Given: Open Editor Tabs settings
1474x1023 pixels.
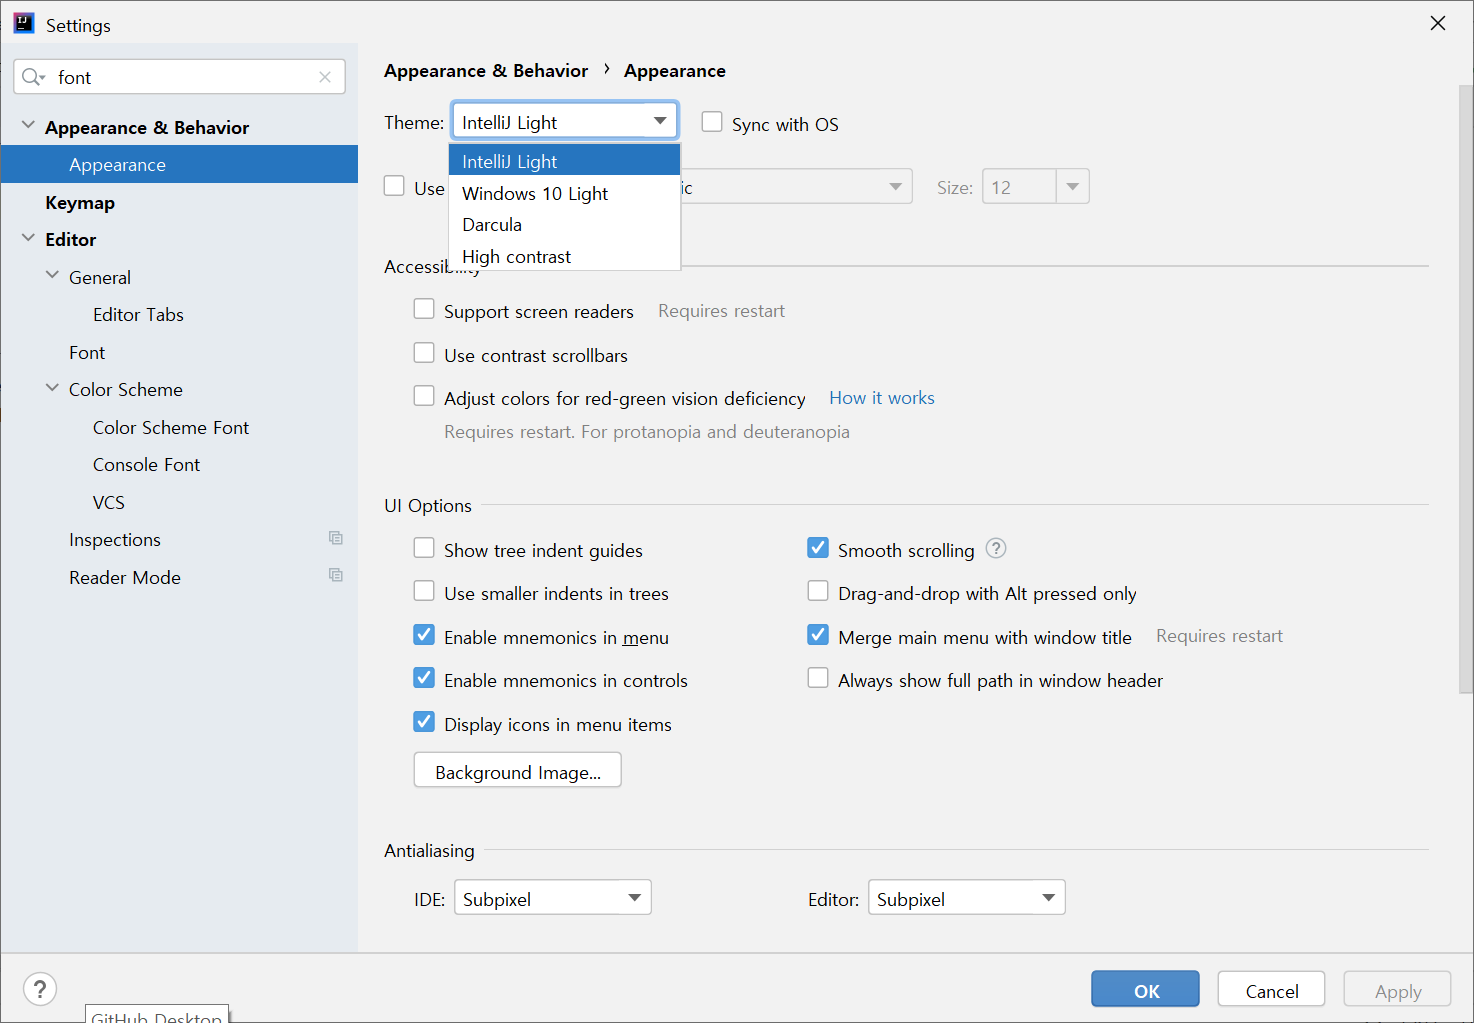Looking at the screenshot, I should point(138,314).
